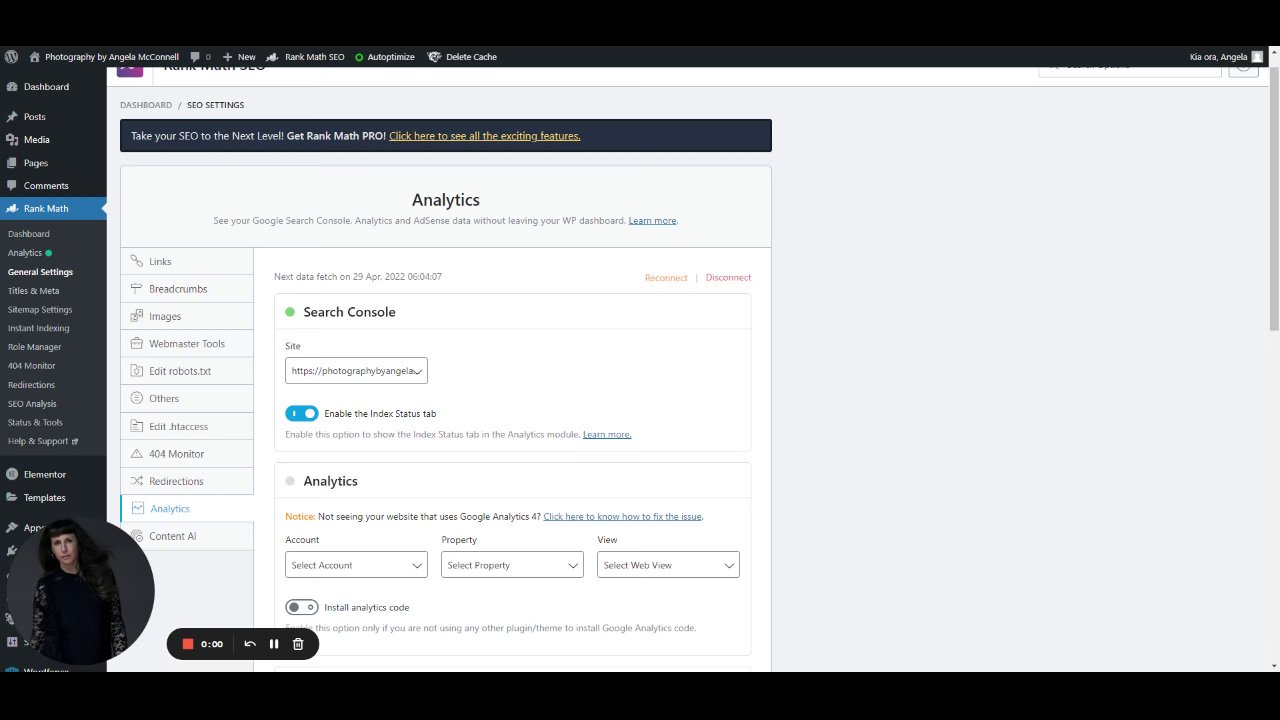This screenshot has height=720, width=1280.
Task: Stop the screen recording with red button
Action: click(187, 644)
